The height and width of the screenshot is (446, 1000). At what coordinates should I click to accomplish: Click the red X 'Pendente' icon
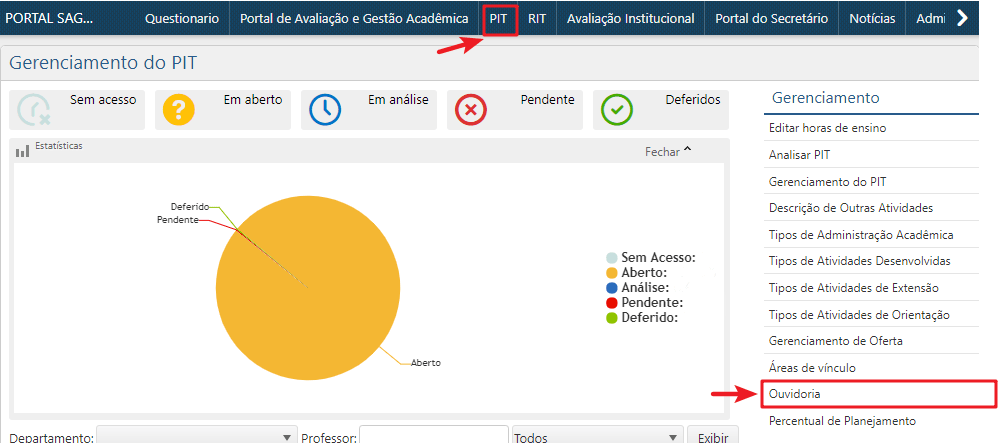tap(471, 110)
